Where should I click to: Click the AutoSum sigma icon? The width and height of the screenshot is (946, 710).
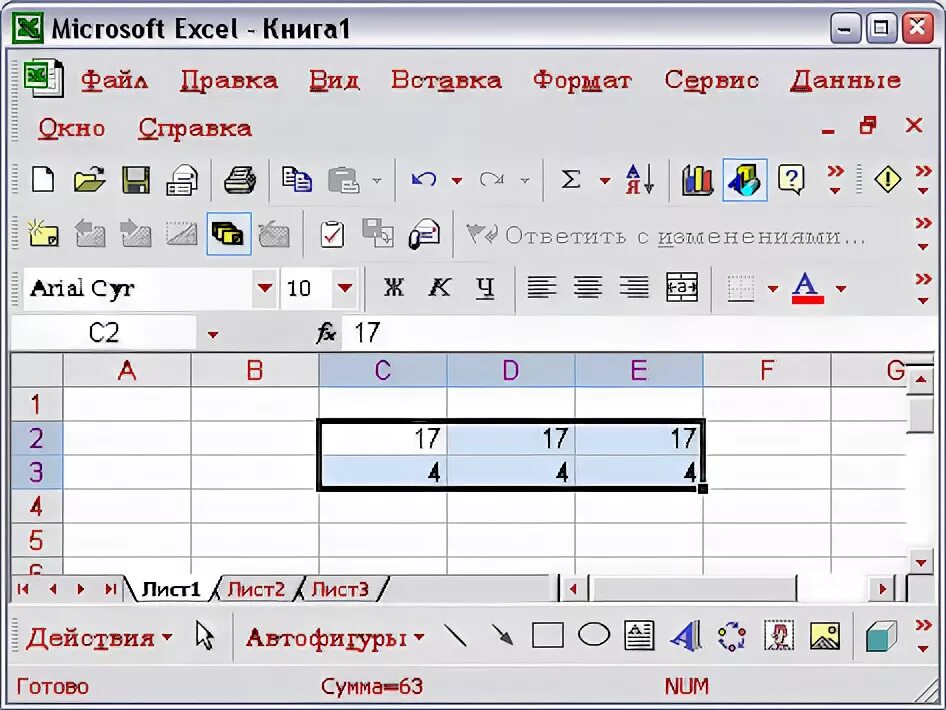pyautogui.click(x=571, y=180)
